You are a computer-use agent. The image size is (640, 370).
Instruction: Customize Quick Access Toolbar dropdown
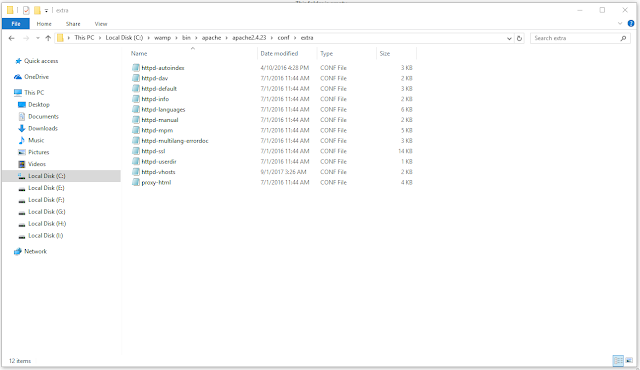click(x=47, y=11)
